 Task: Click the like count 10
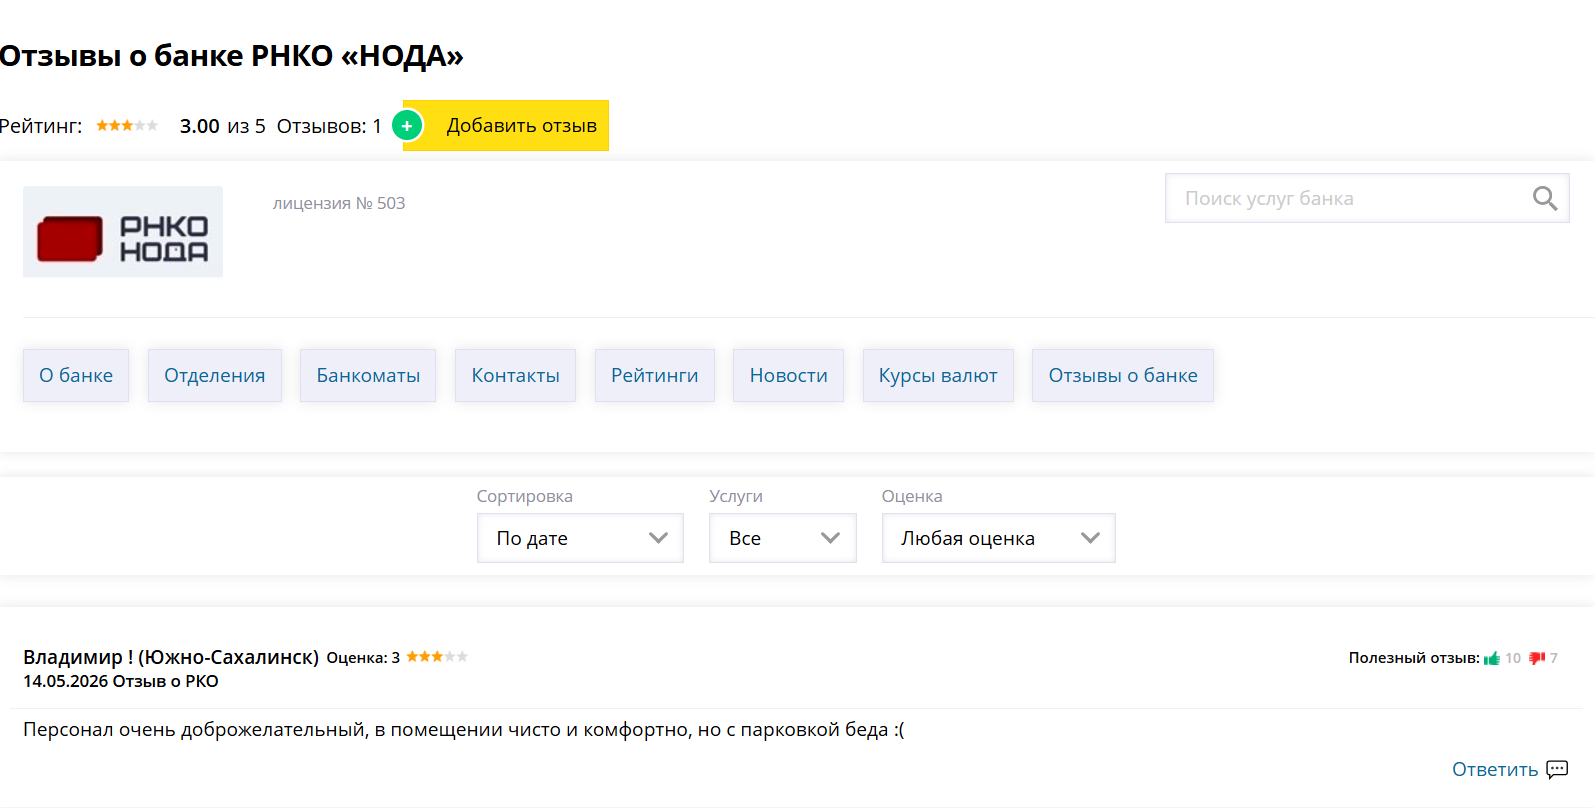1513,658
